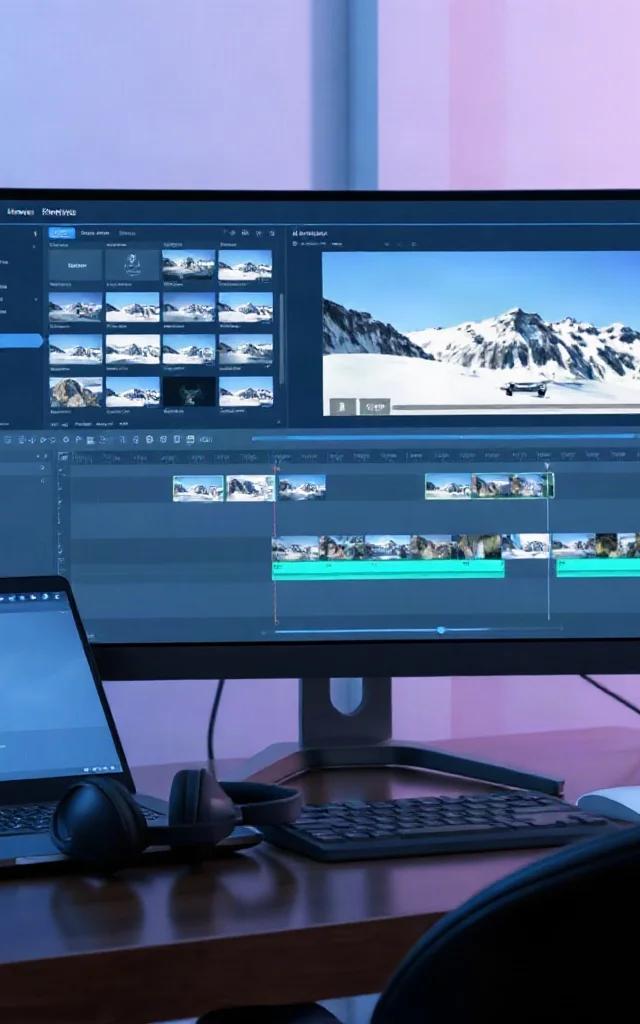Image resolution: width=640 pixels, height=1024 pixels.
Task: Click the blue progress bar above timeline ruler
Action: pos(444,437)
